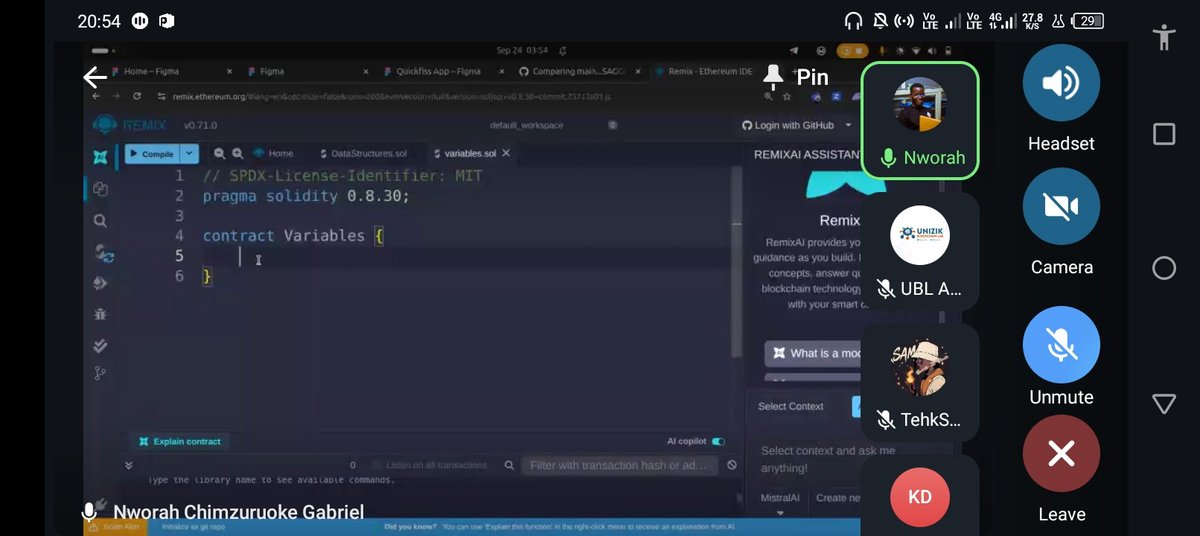Click Login with GitHub
Viewport: 1200px width, 536px height.
click(787, 125)
